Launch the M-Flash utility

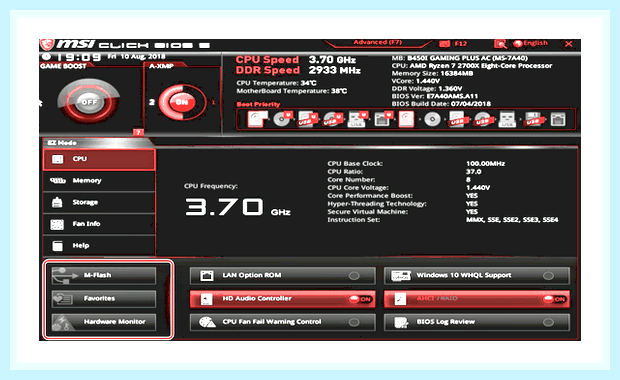coord(104,275)
